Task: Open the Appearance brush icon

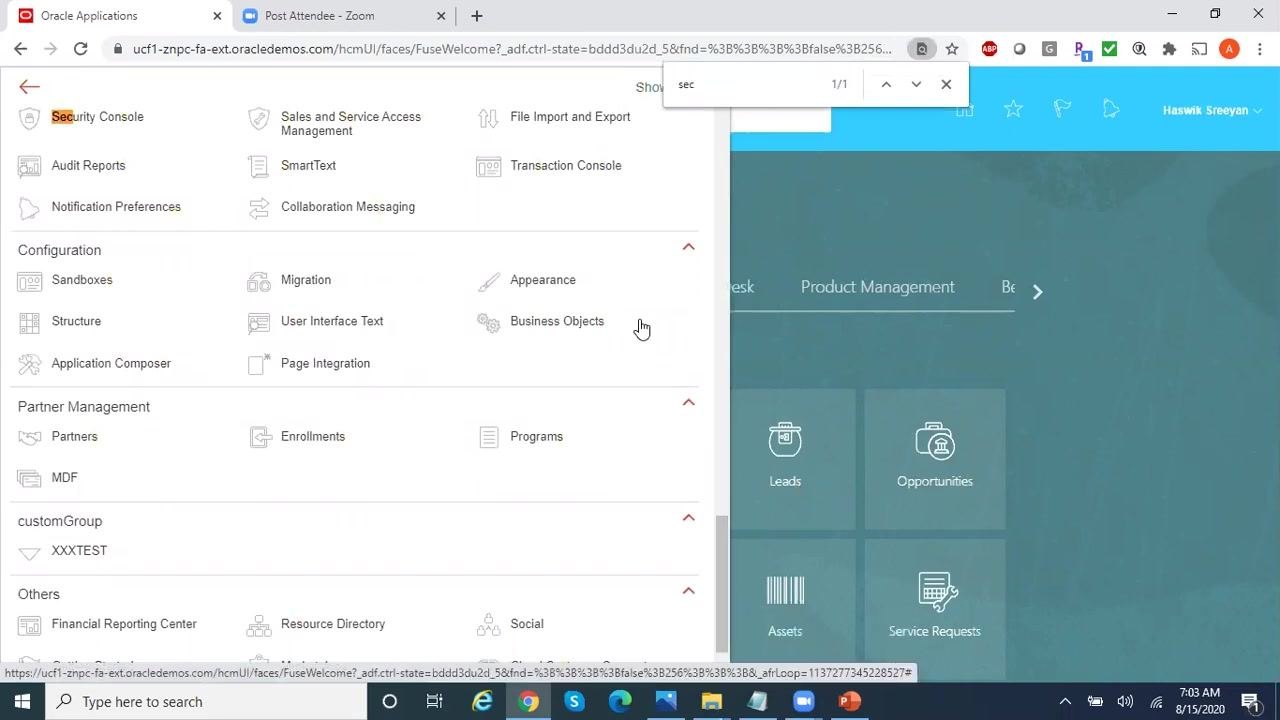Action: [x=488, y=281]
